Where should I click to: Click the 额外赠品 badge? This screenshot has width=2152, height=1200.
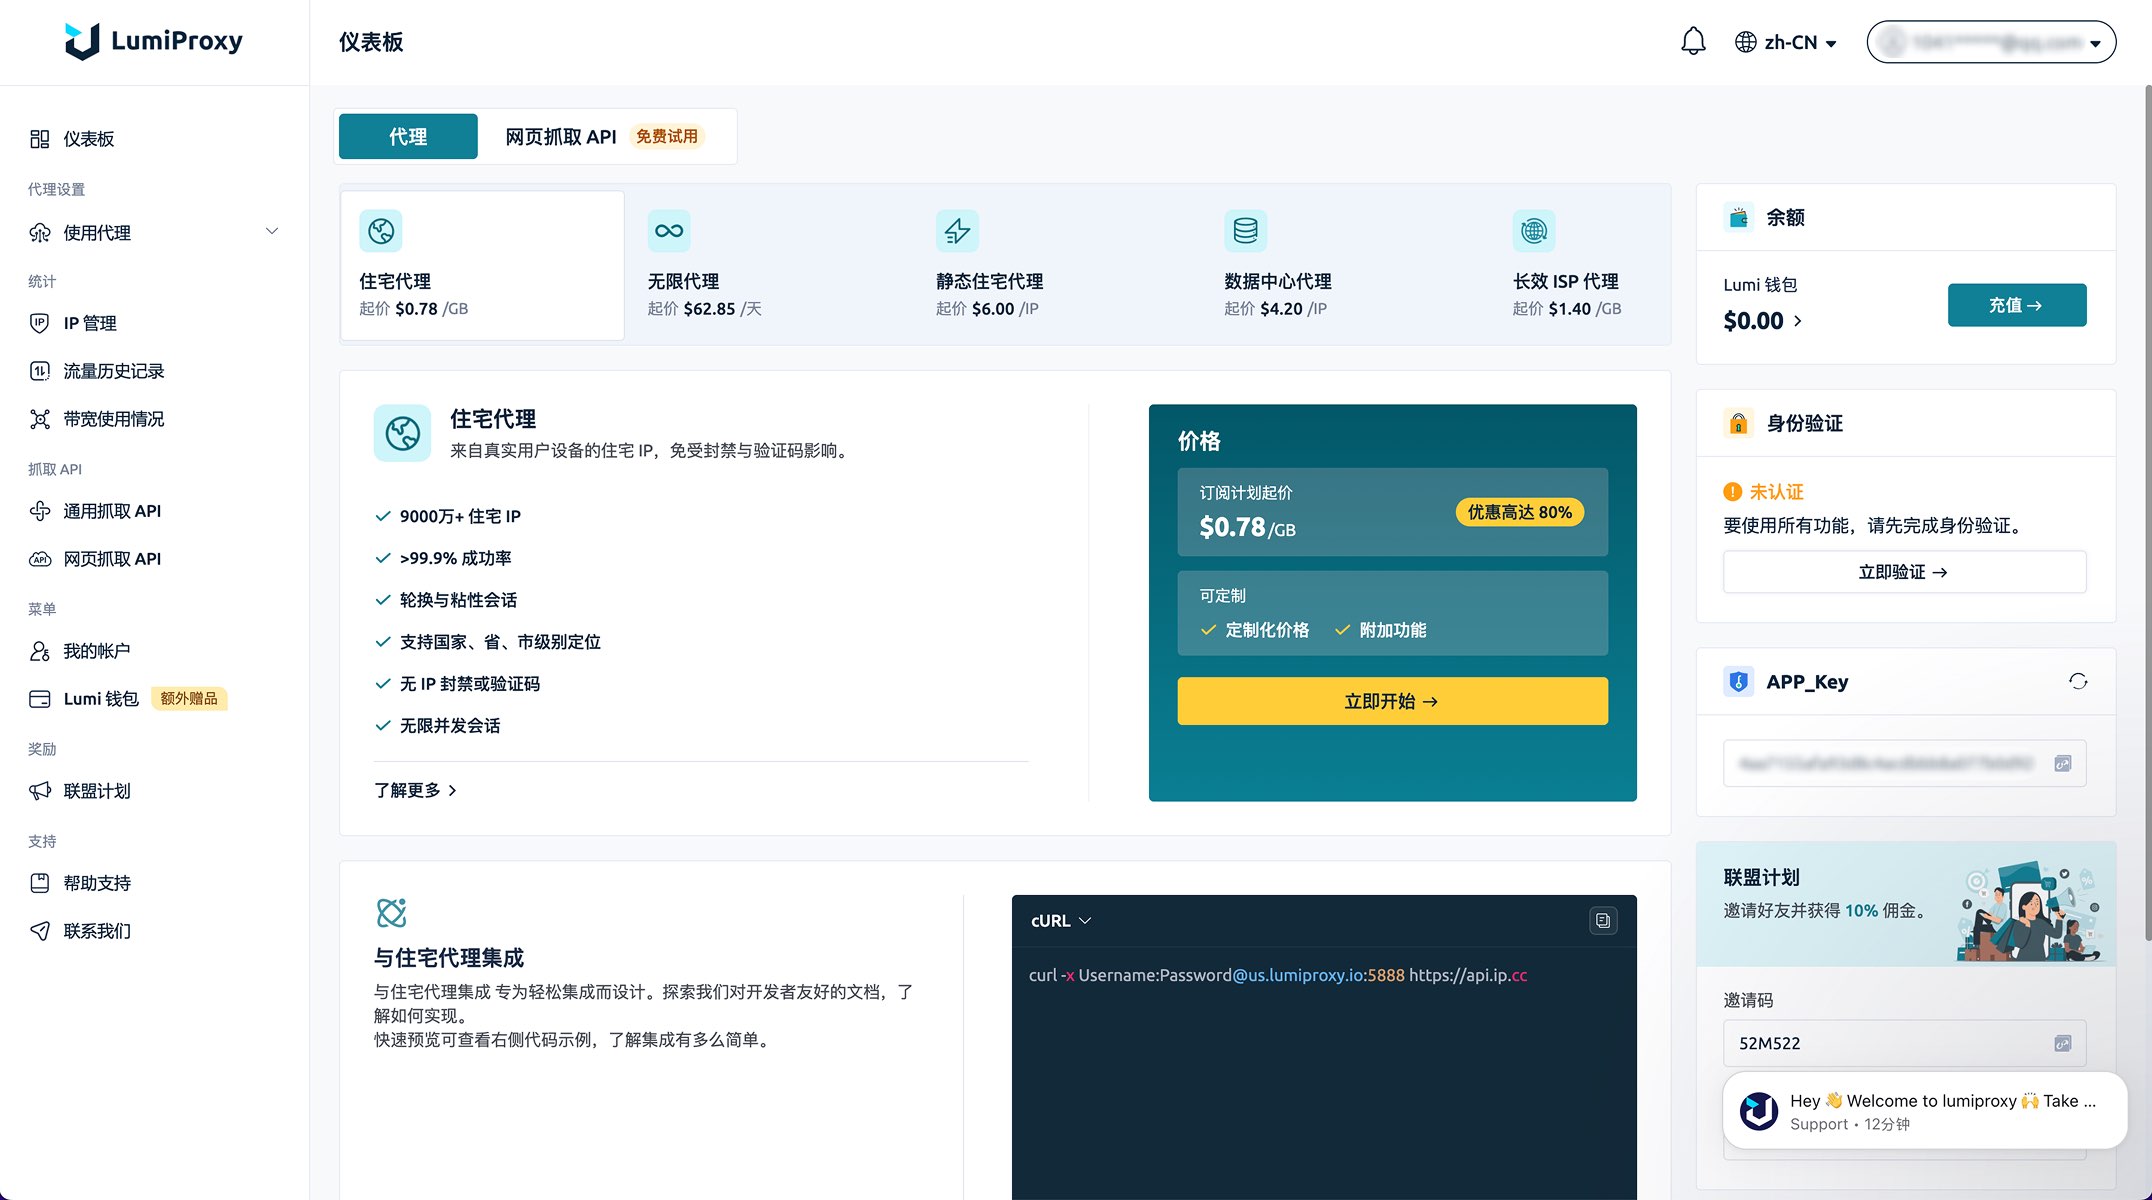189,699
